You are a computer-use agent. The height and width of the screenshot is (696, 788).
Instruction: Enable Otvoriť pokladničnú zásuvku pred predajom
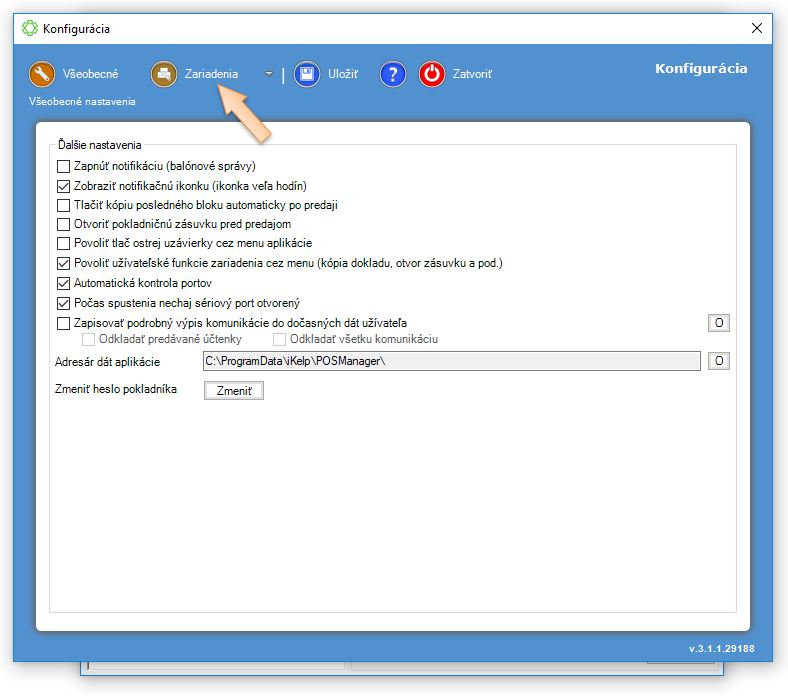(64, 225)
